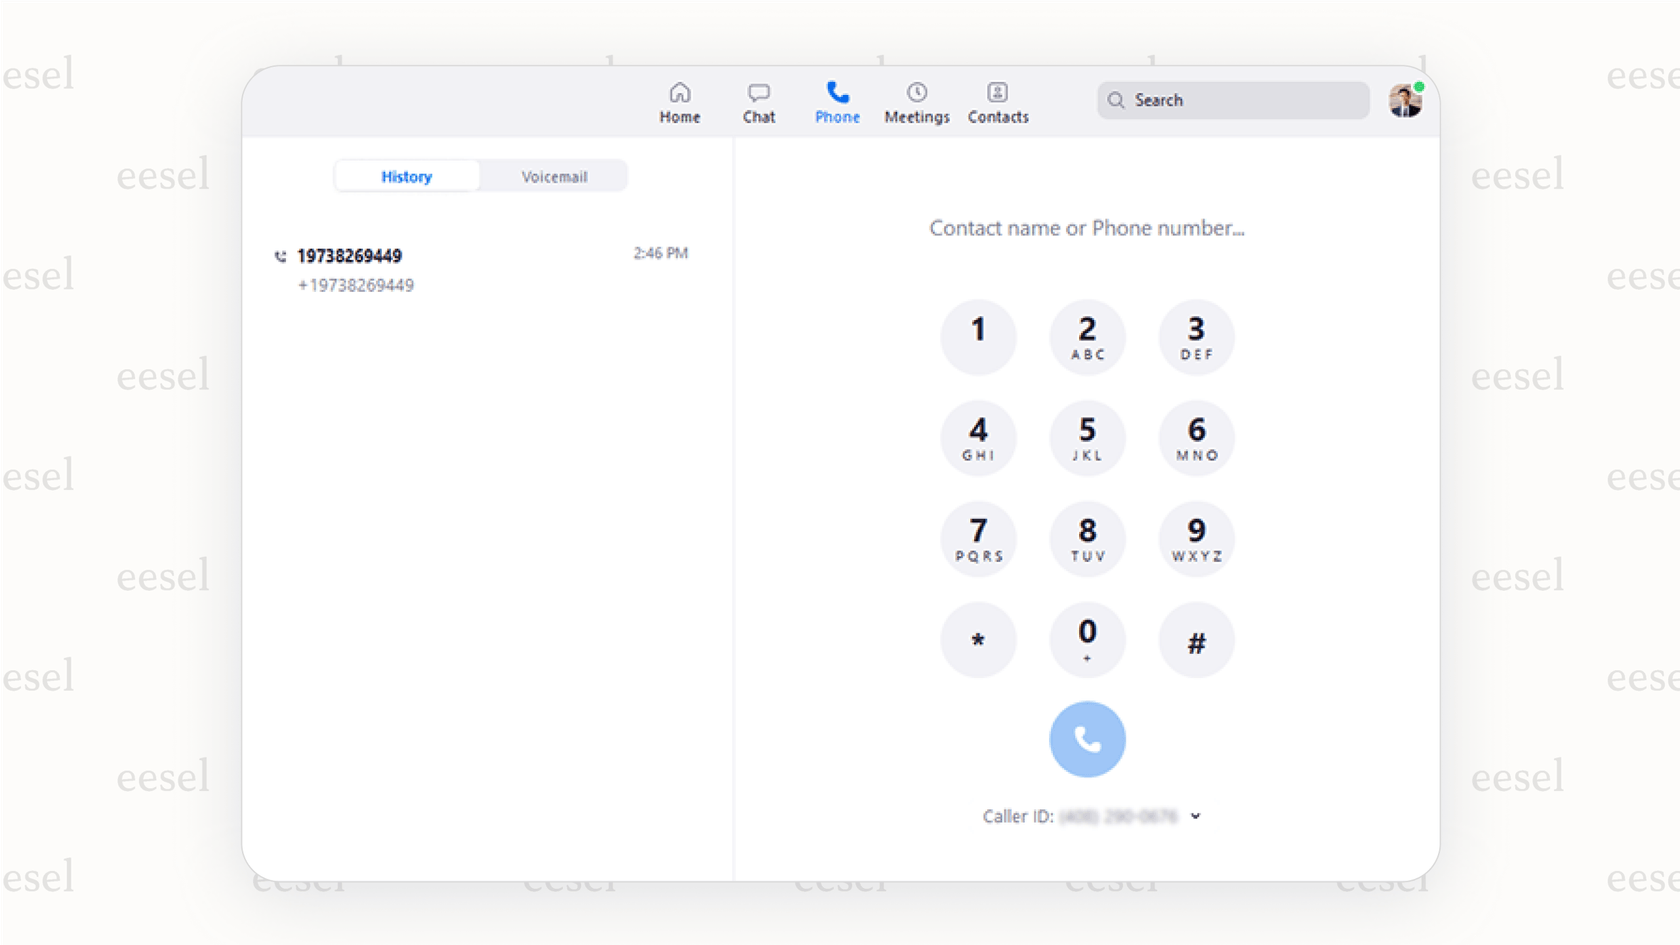Open the Home tab icon

click(x=680, y=92)
